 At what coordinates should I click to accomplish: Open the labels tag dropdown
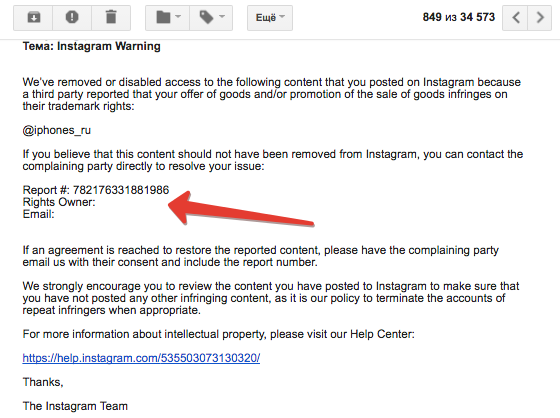click(211, 18)
